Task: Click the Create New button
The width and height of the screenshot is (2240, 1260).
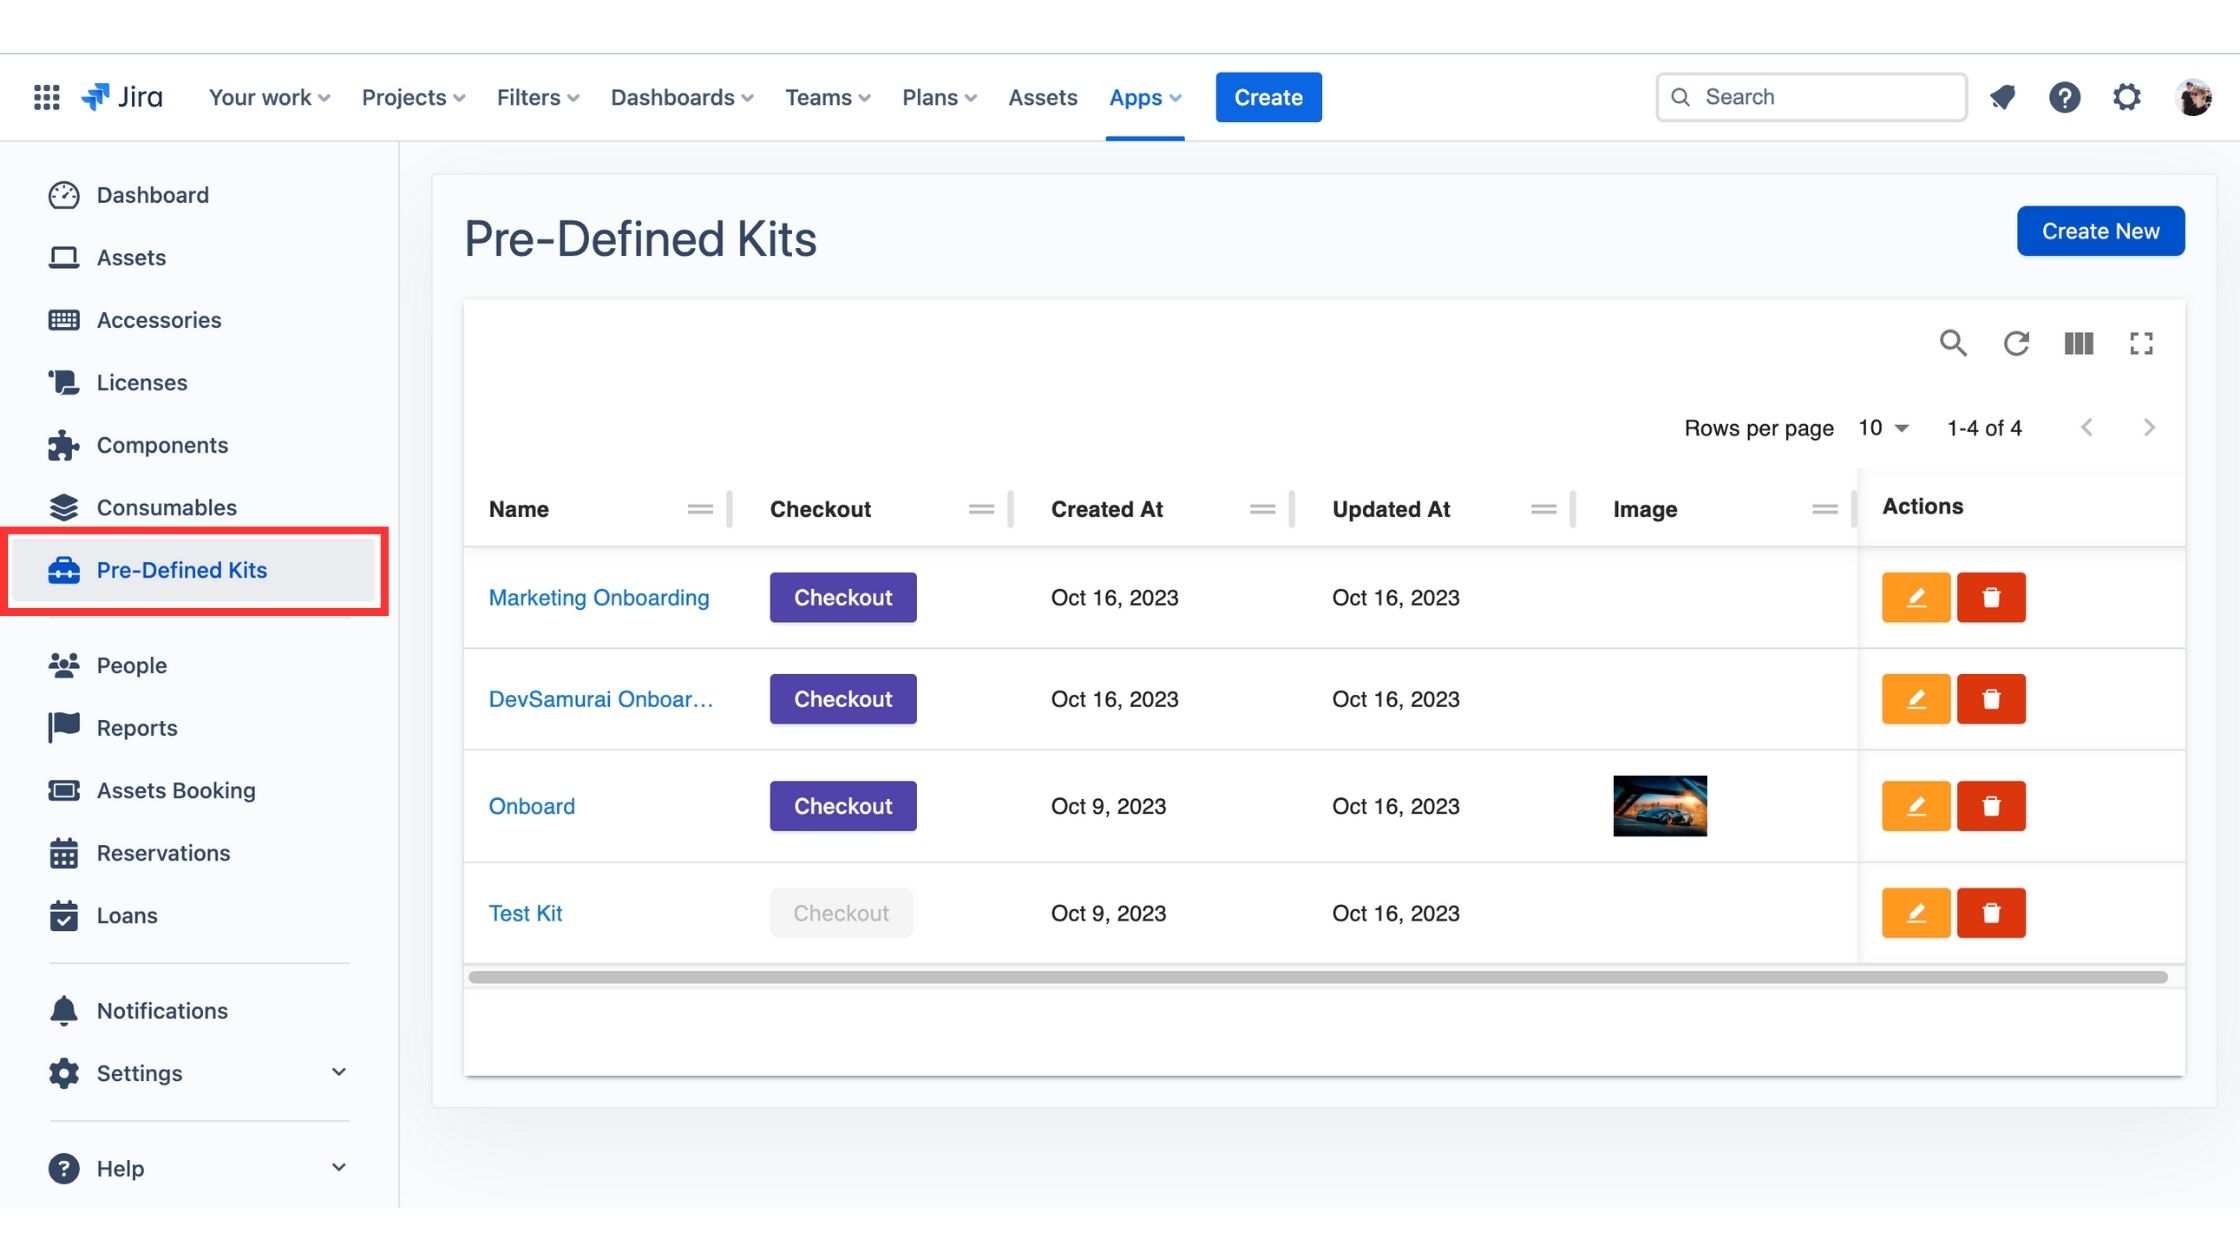Action: coord(2100,231)
